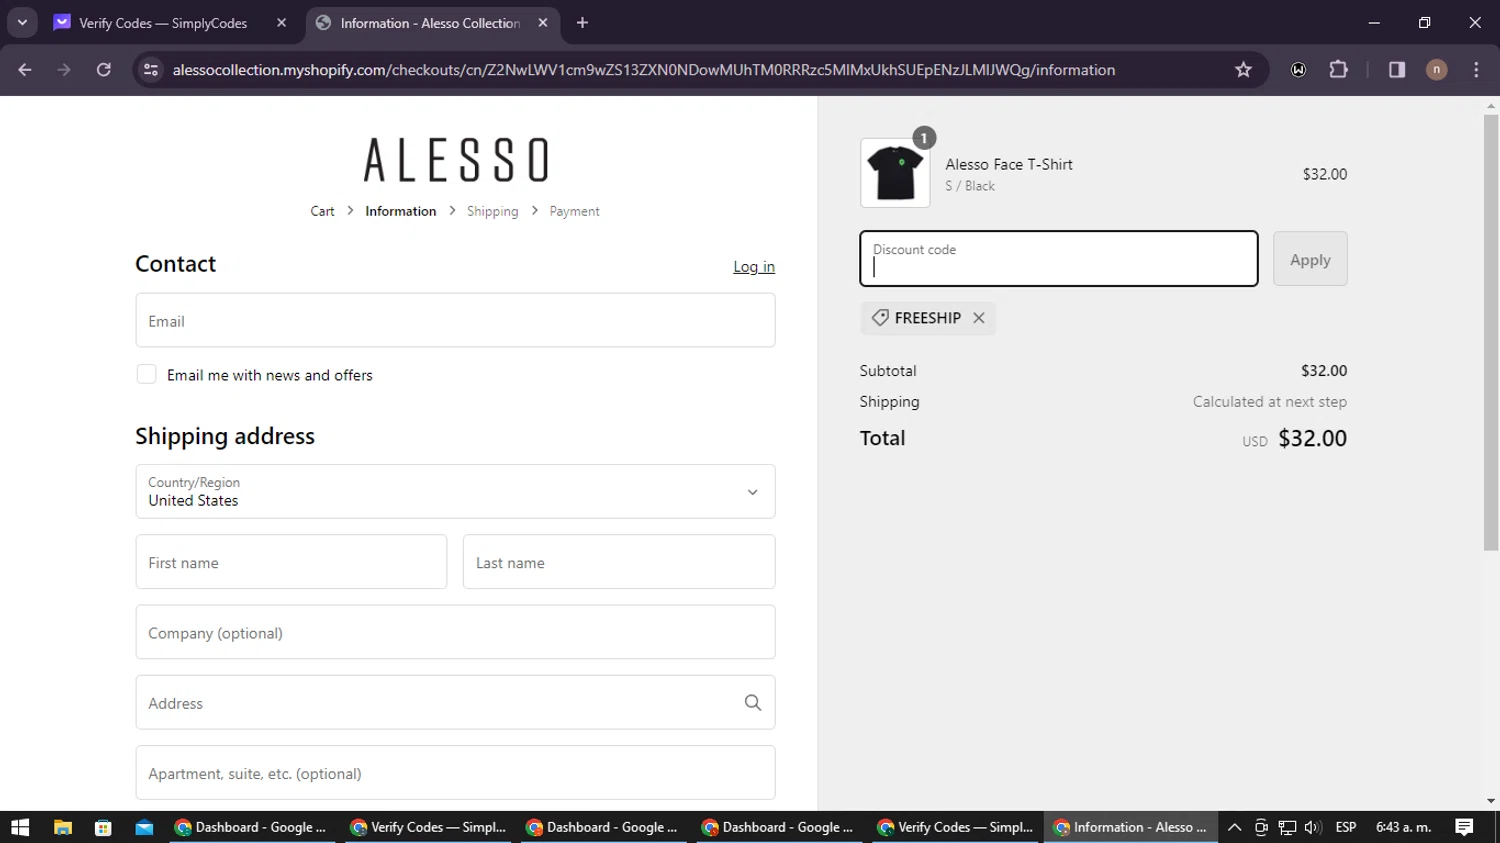Click the Log in link
The height and width of the screenshot is (843, 1500).
[754, 267]
